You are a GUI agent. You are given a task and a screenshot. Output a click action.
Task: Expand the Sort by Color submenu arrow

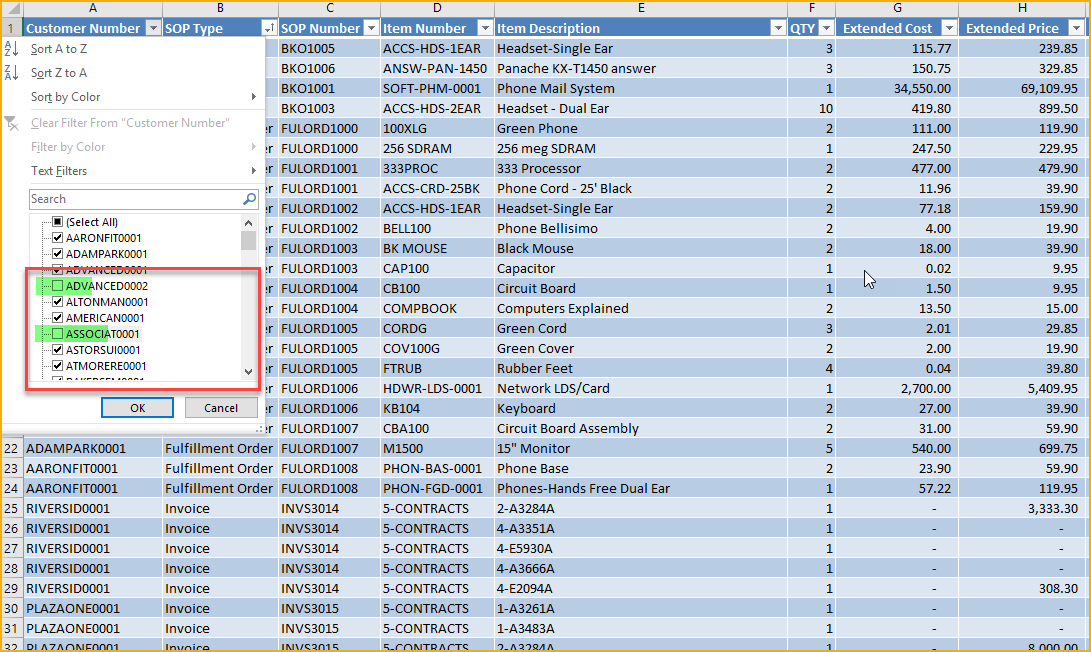tap(254, 97)
